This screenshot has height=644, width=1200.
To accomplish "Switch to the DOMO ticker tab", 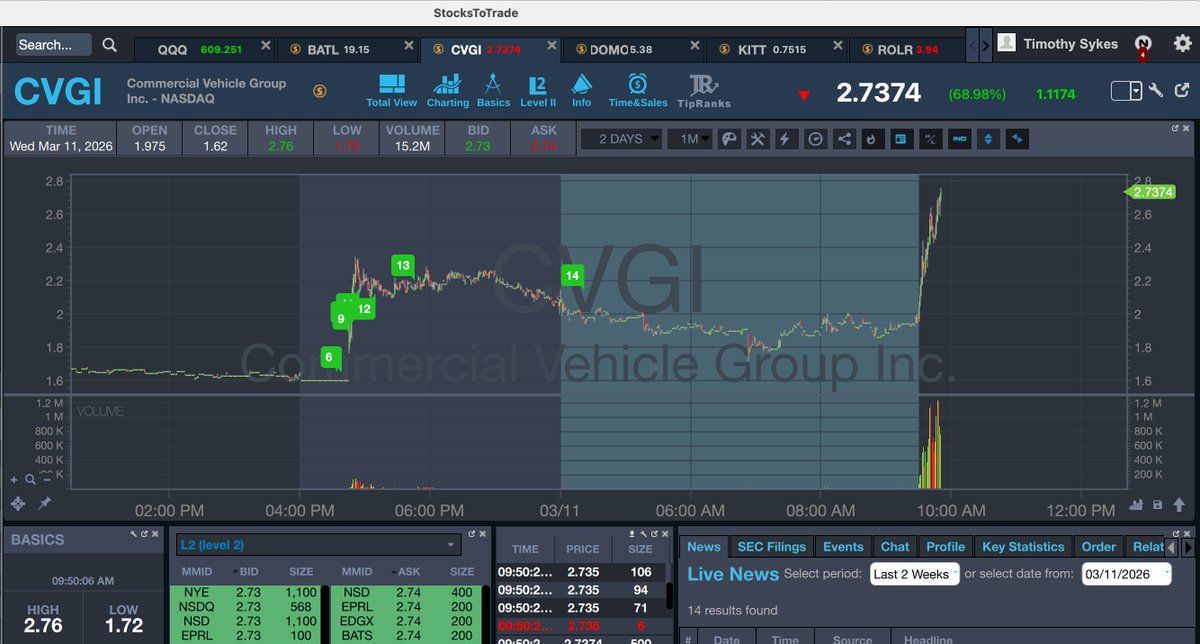I will [634, 49].
